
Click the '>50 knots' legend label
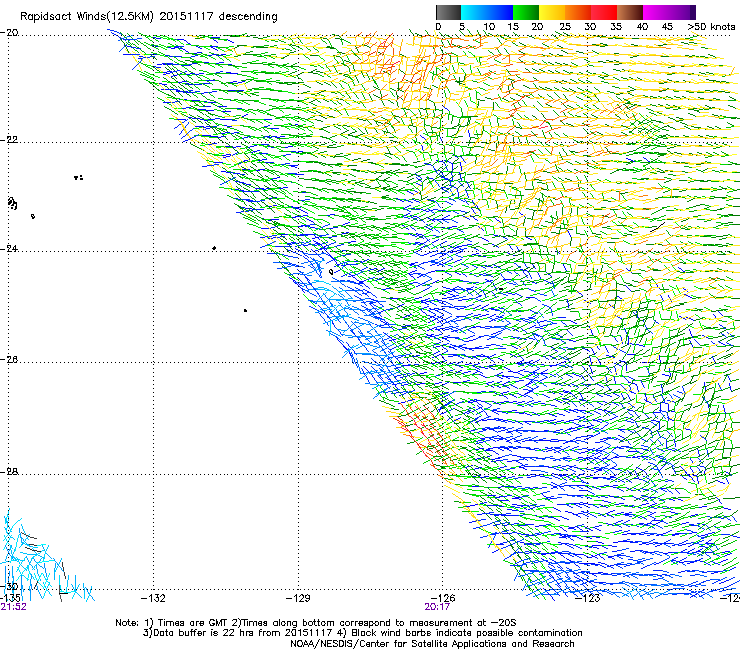711,26
